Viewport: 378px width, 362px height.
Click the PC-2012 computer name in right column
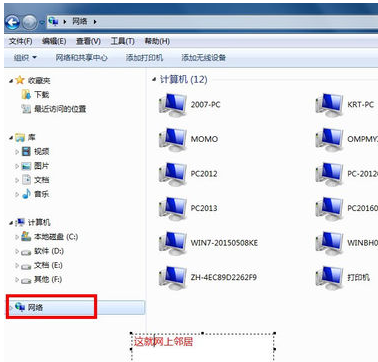click(362, 174)
